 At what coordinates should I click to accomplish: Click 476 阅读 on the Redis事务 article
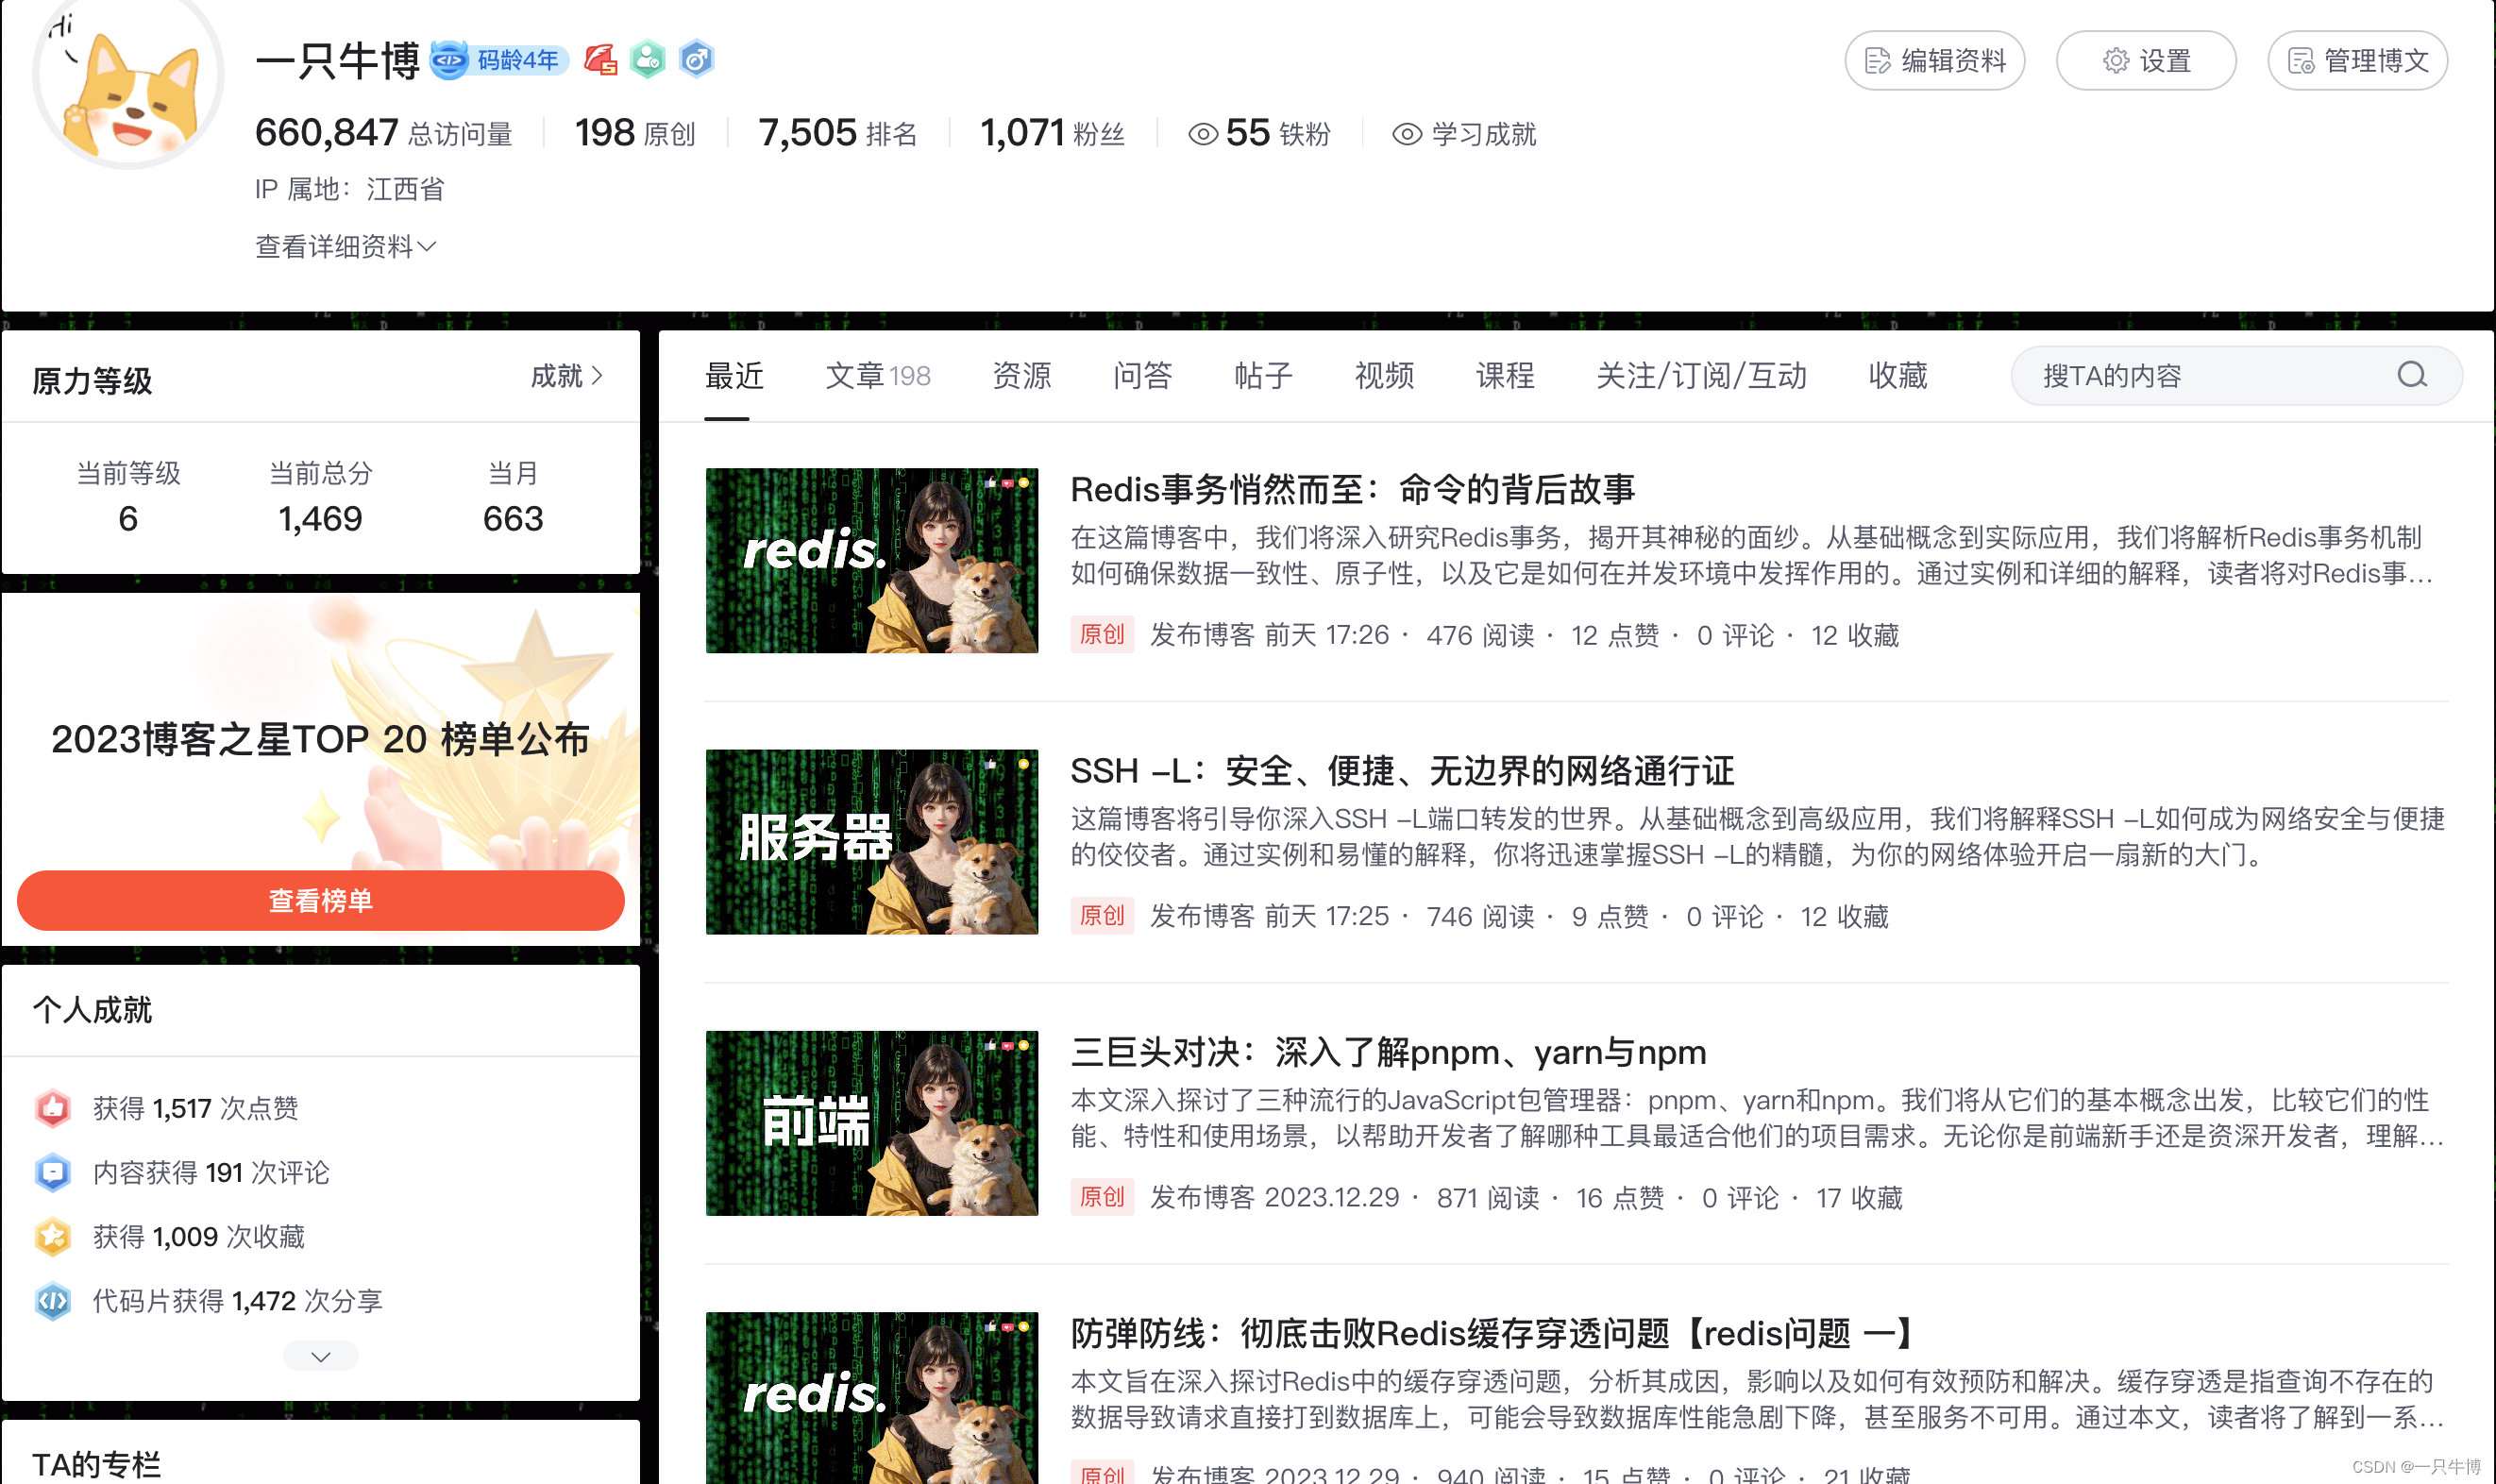click(x=1480, y=635)
